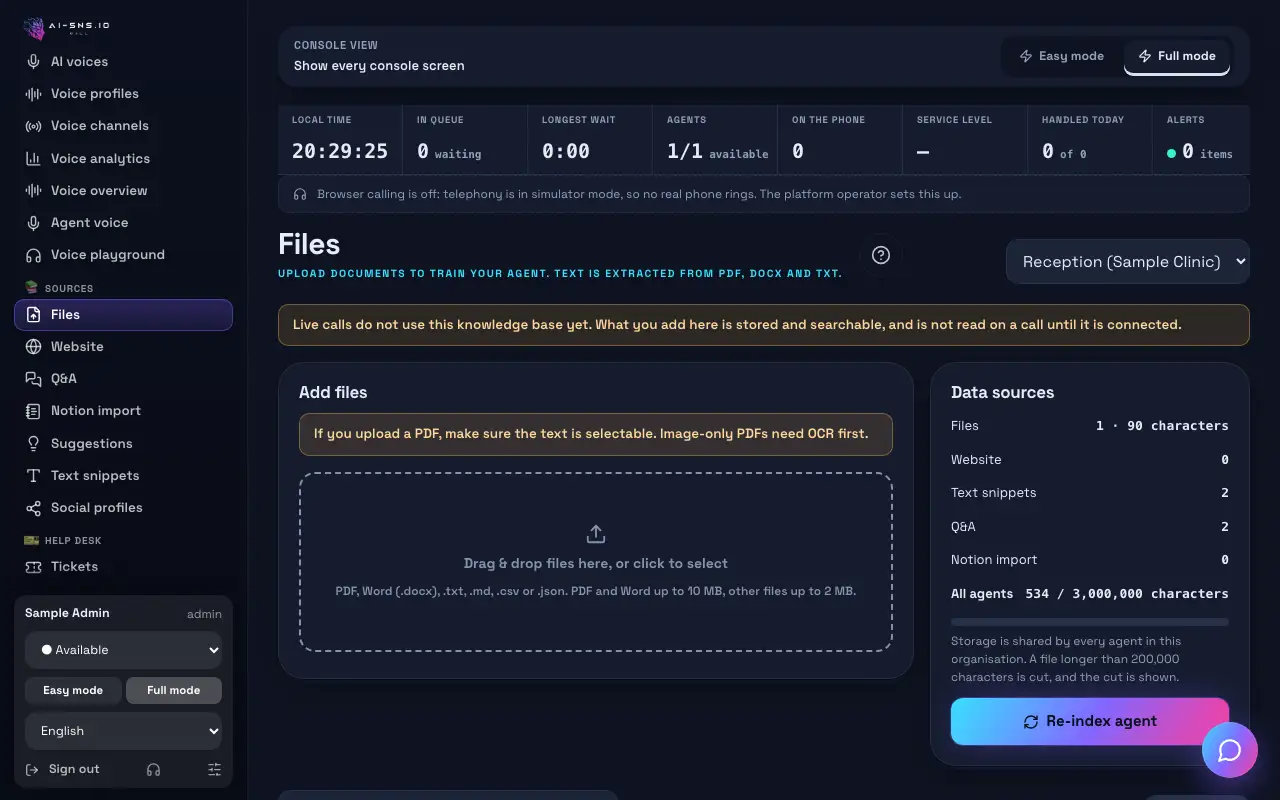The height and width of the screenshot is (800, 1280).
Task: Select Files in the Sources menu
Action: tap(123, 314)
